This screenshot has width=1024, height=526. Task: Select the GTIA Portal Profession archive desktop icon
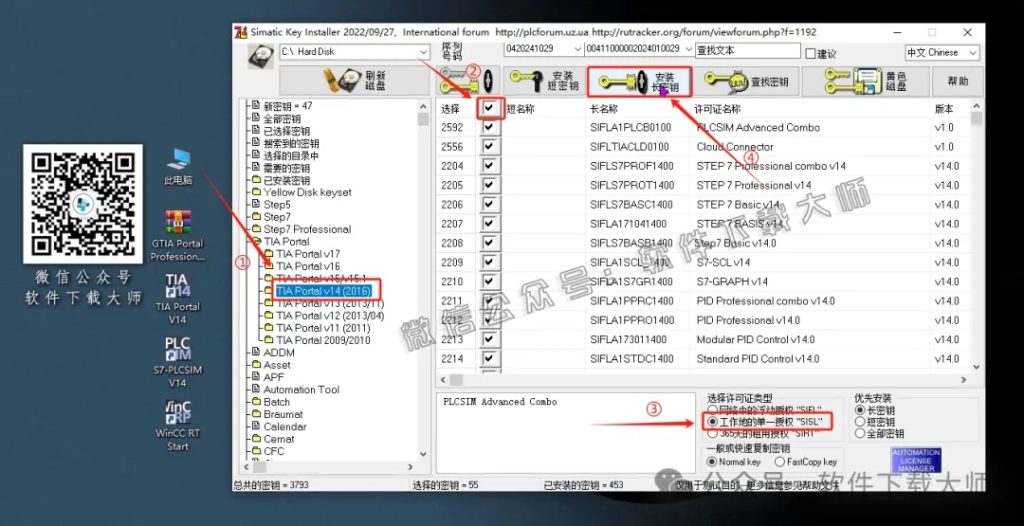(178, 237)
